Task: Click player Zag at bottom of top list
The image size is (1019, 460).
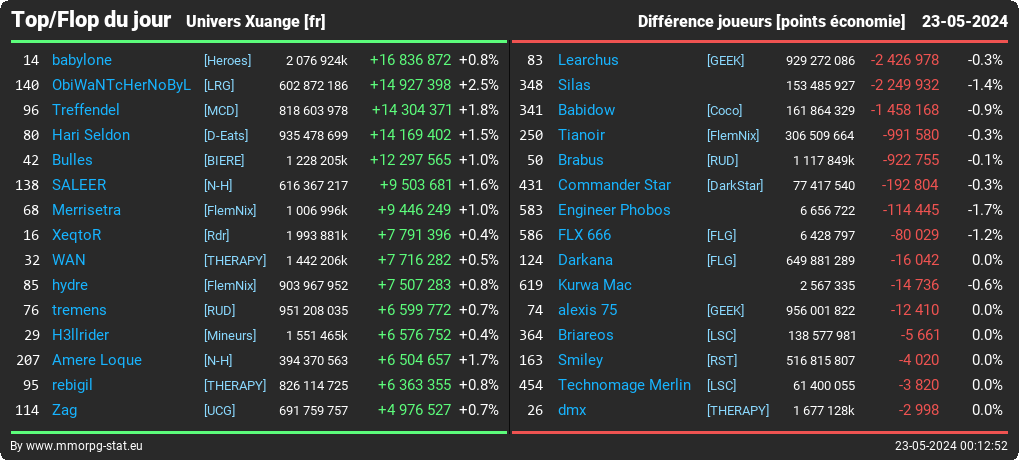Action: (64, 411)
